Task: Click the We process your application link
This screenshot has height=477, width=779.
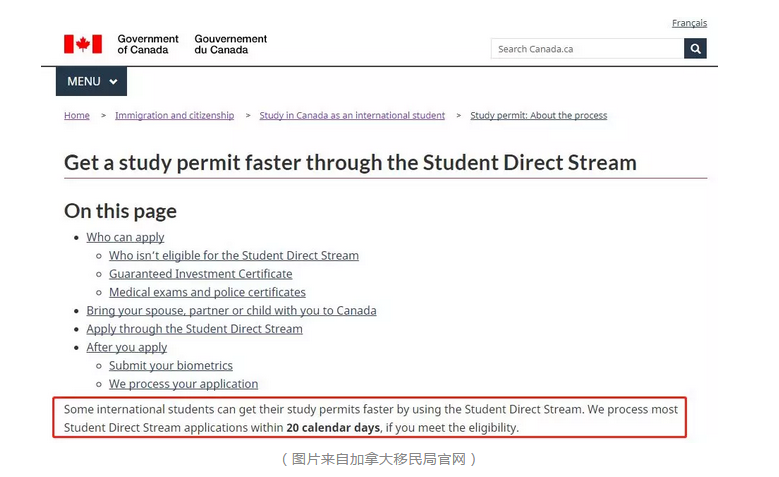Action: click(x=183, y=384)
